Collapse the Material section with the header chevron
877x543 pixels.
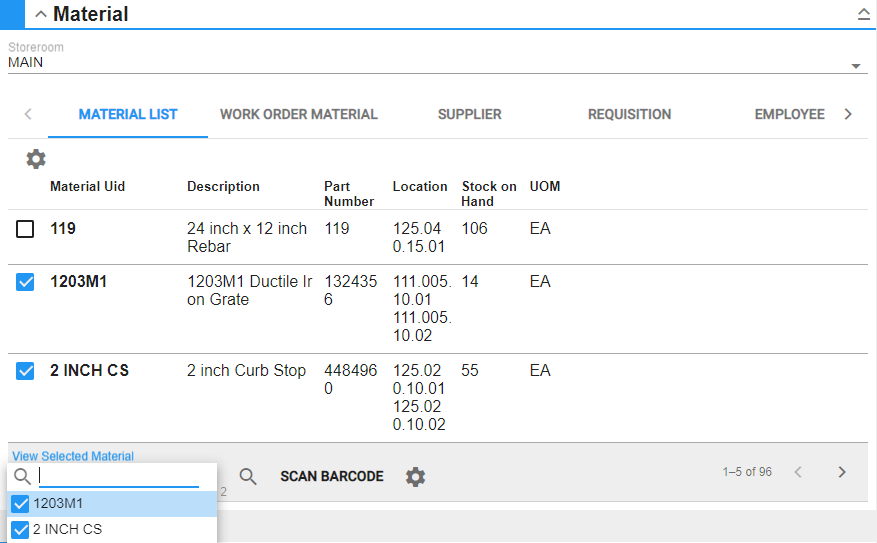tap(41, 14)
